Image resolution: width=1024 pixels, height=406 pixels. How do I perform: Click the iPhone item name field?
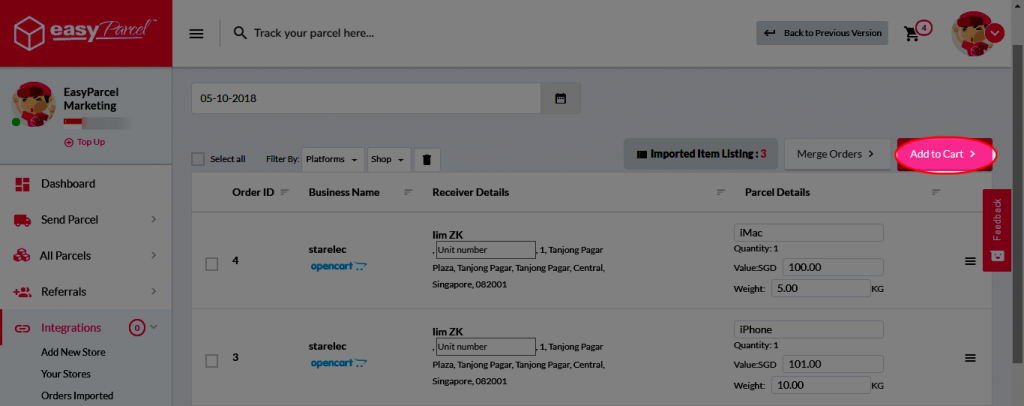tap(808, 330)
